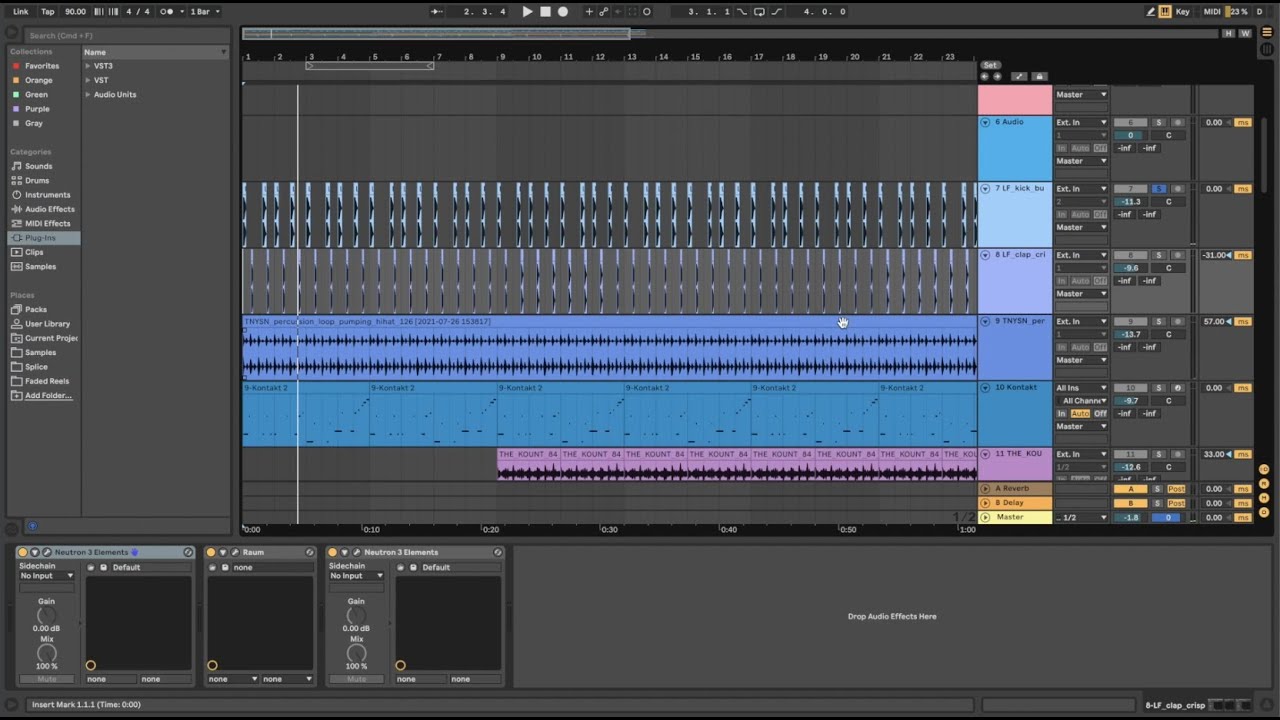The width and height of the screenshot is (1280, 720).
Task: Select the Plug-Ins category
Action: pyautogui.click(x=40, y=238)
